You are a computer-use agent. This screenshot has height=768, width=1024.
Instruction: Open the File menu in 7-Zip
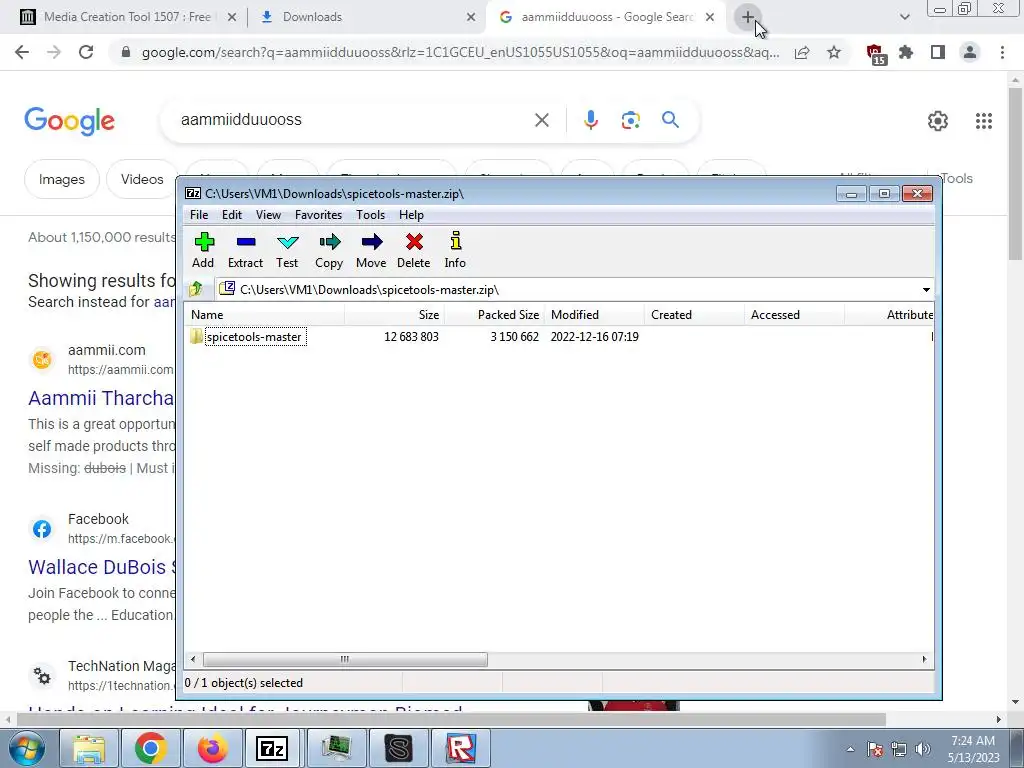tap(199, 215)
